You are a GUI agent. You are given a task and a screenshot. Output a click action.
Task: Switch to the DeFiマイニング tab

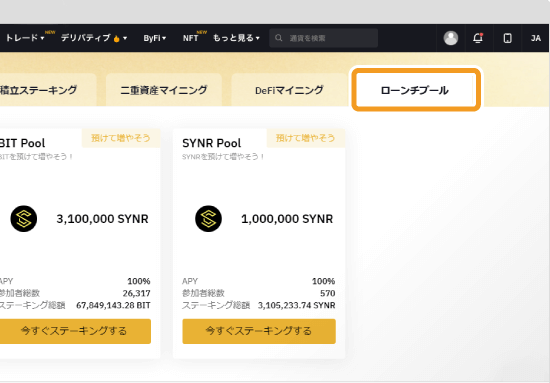pos(289,90)
